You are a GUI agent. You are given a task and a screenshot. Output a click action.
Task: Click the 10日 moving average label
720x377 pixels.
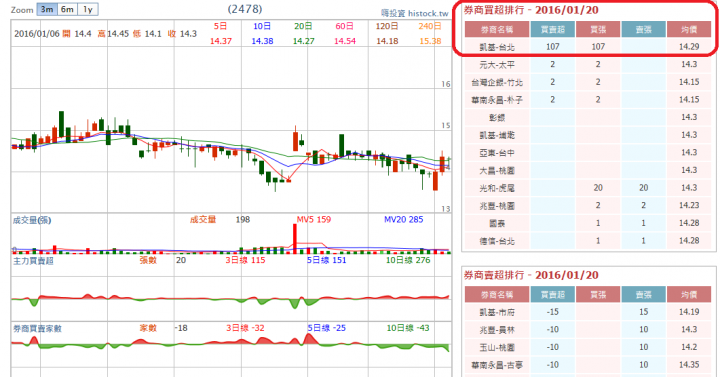[x=262, y=26]
